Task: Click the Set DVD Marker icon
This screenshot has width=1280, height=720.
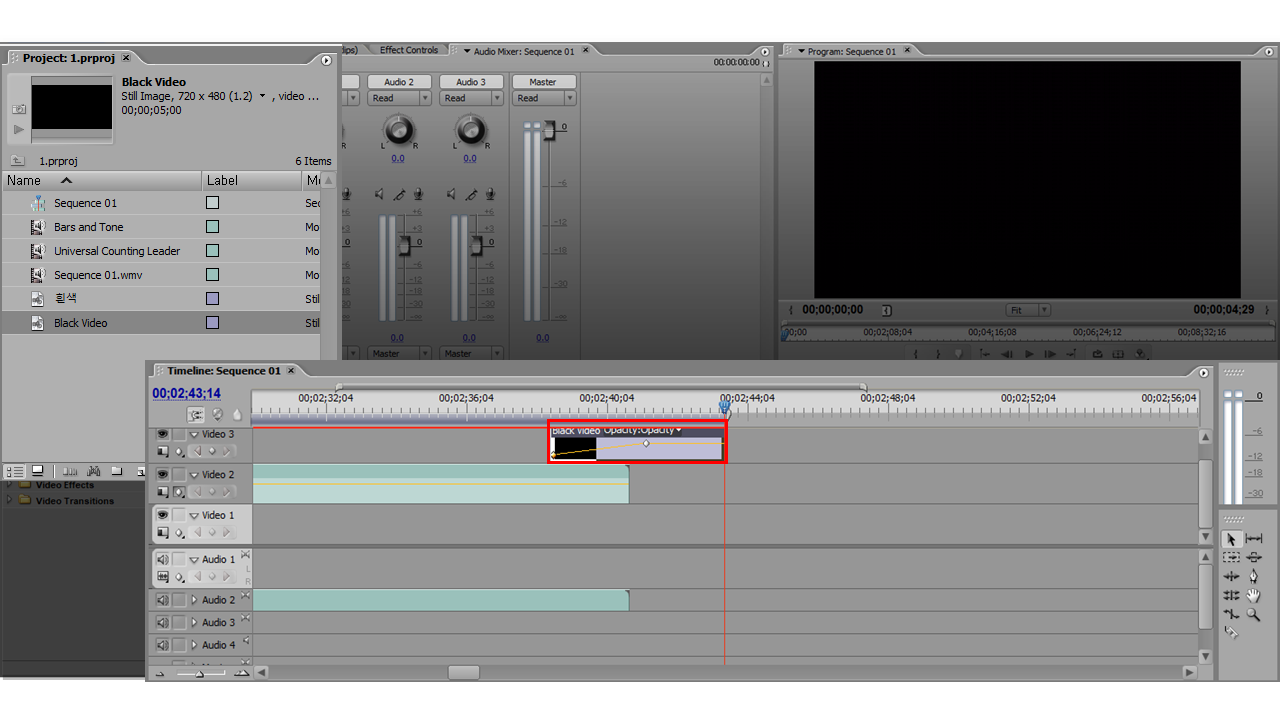Action: coord(217,414)
